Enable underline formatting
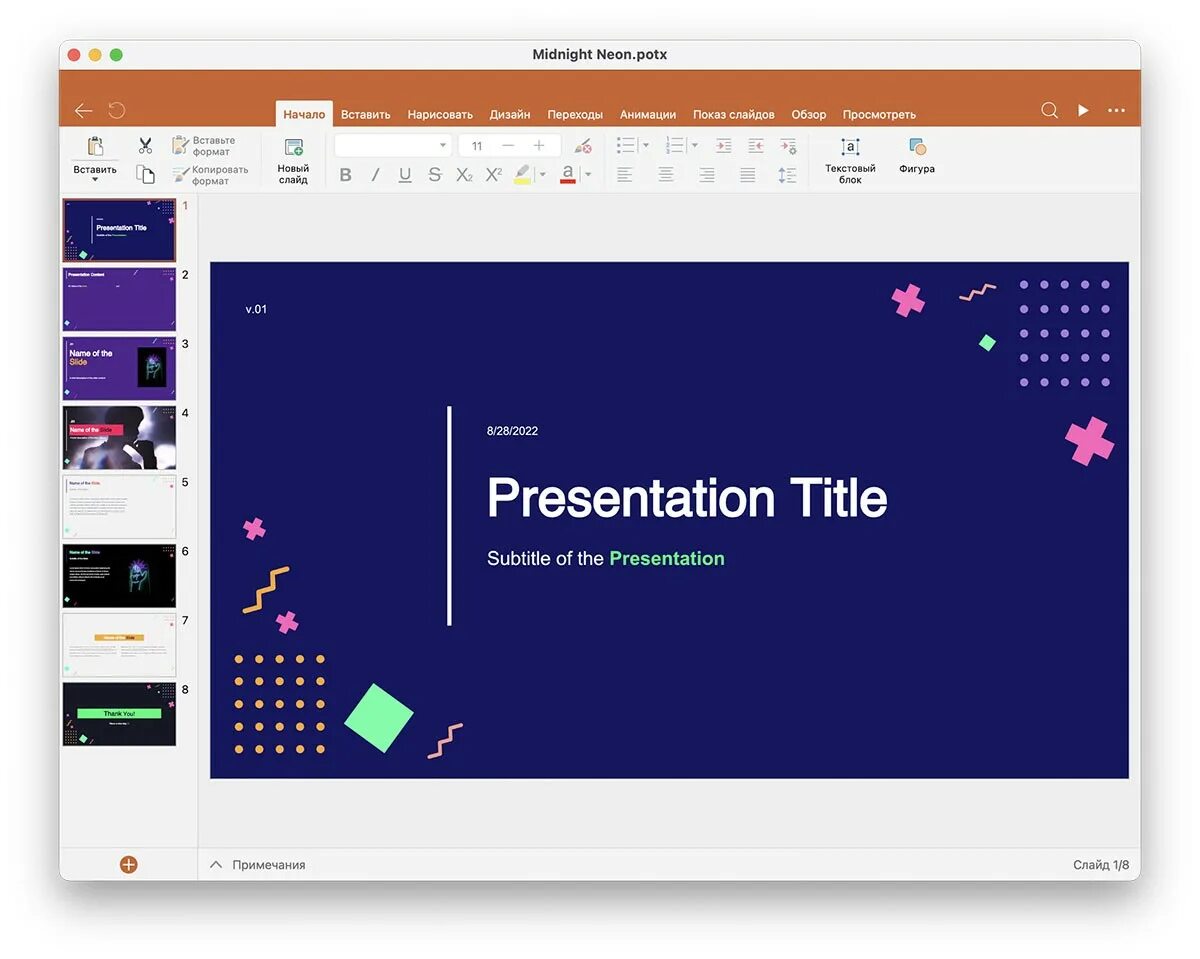Viewport: 1200px width, 959px height. click(404, 174)
